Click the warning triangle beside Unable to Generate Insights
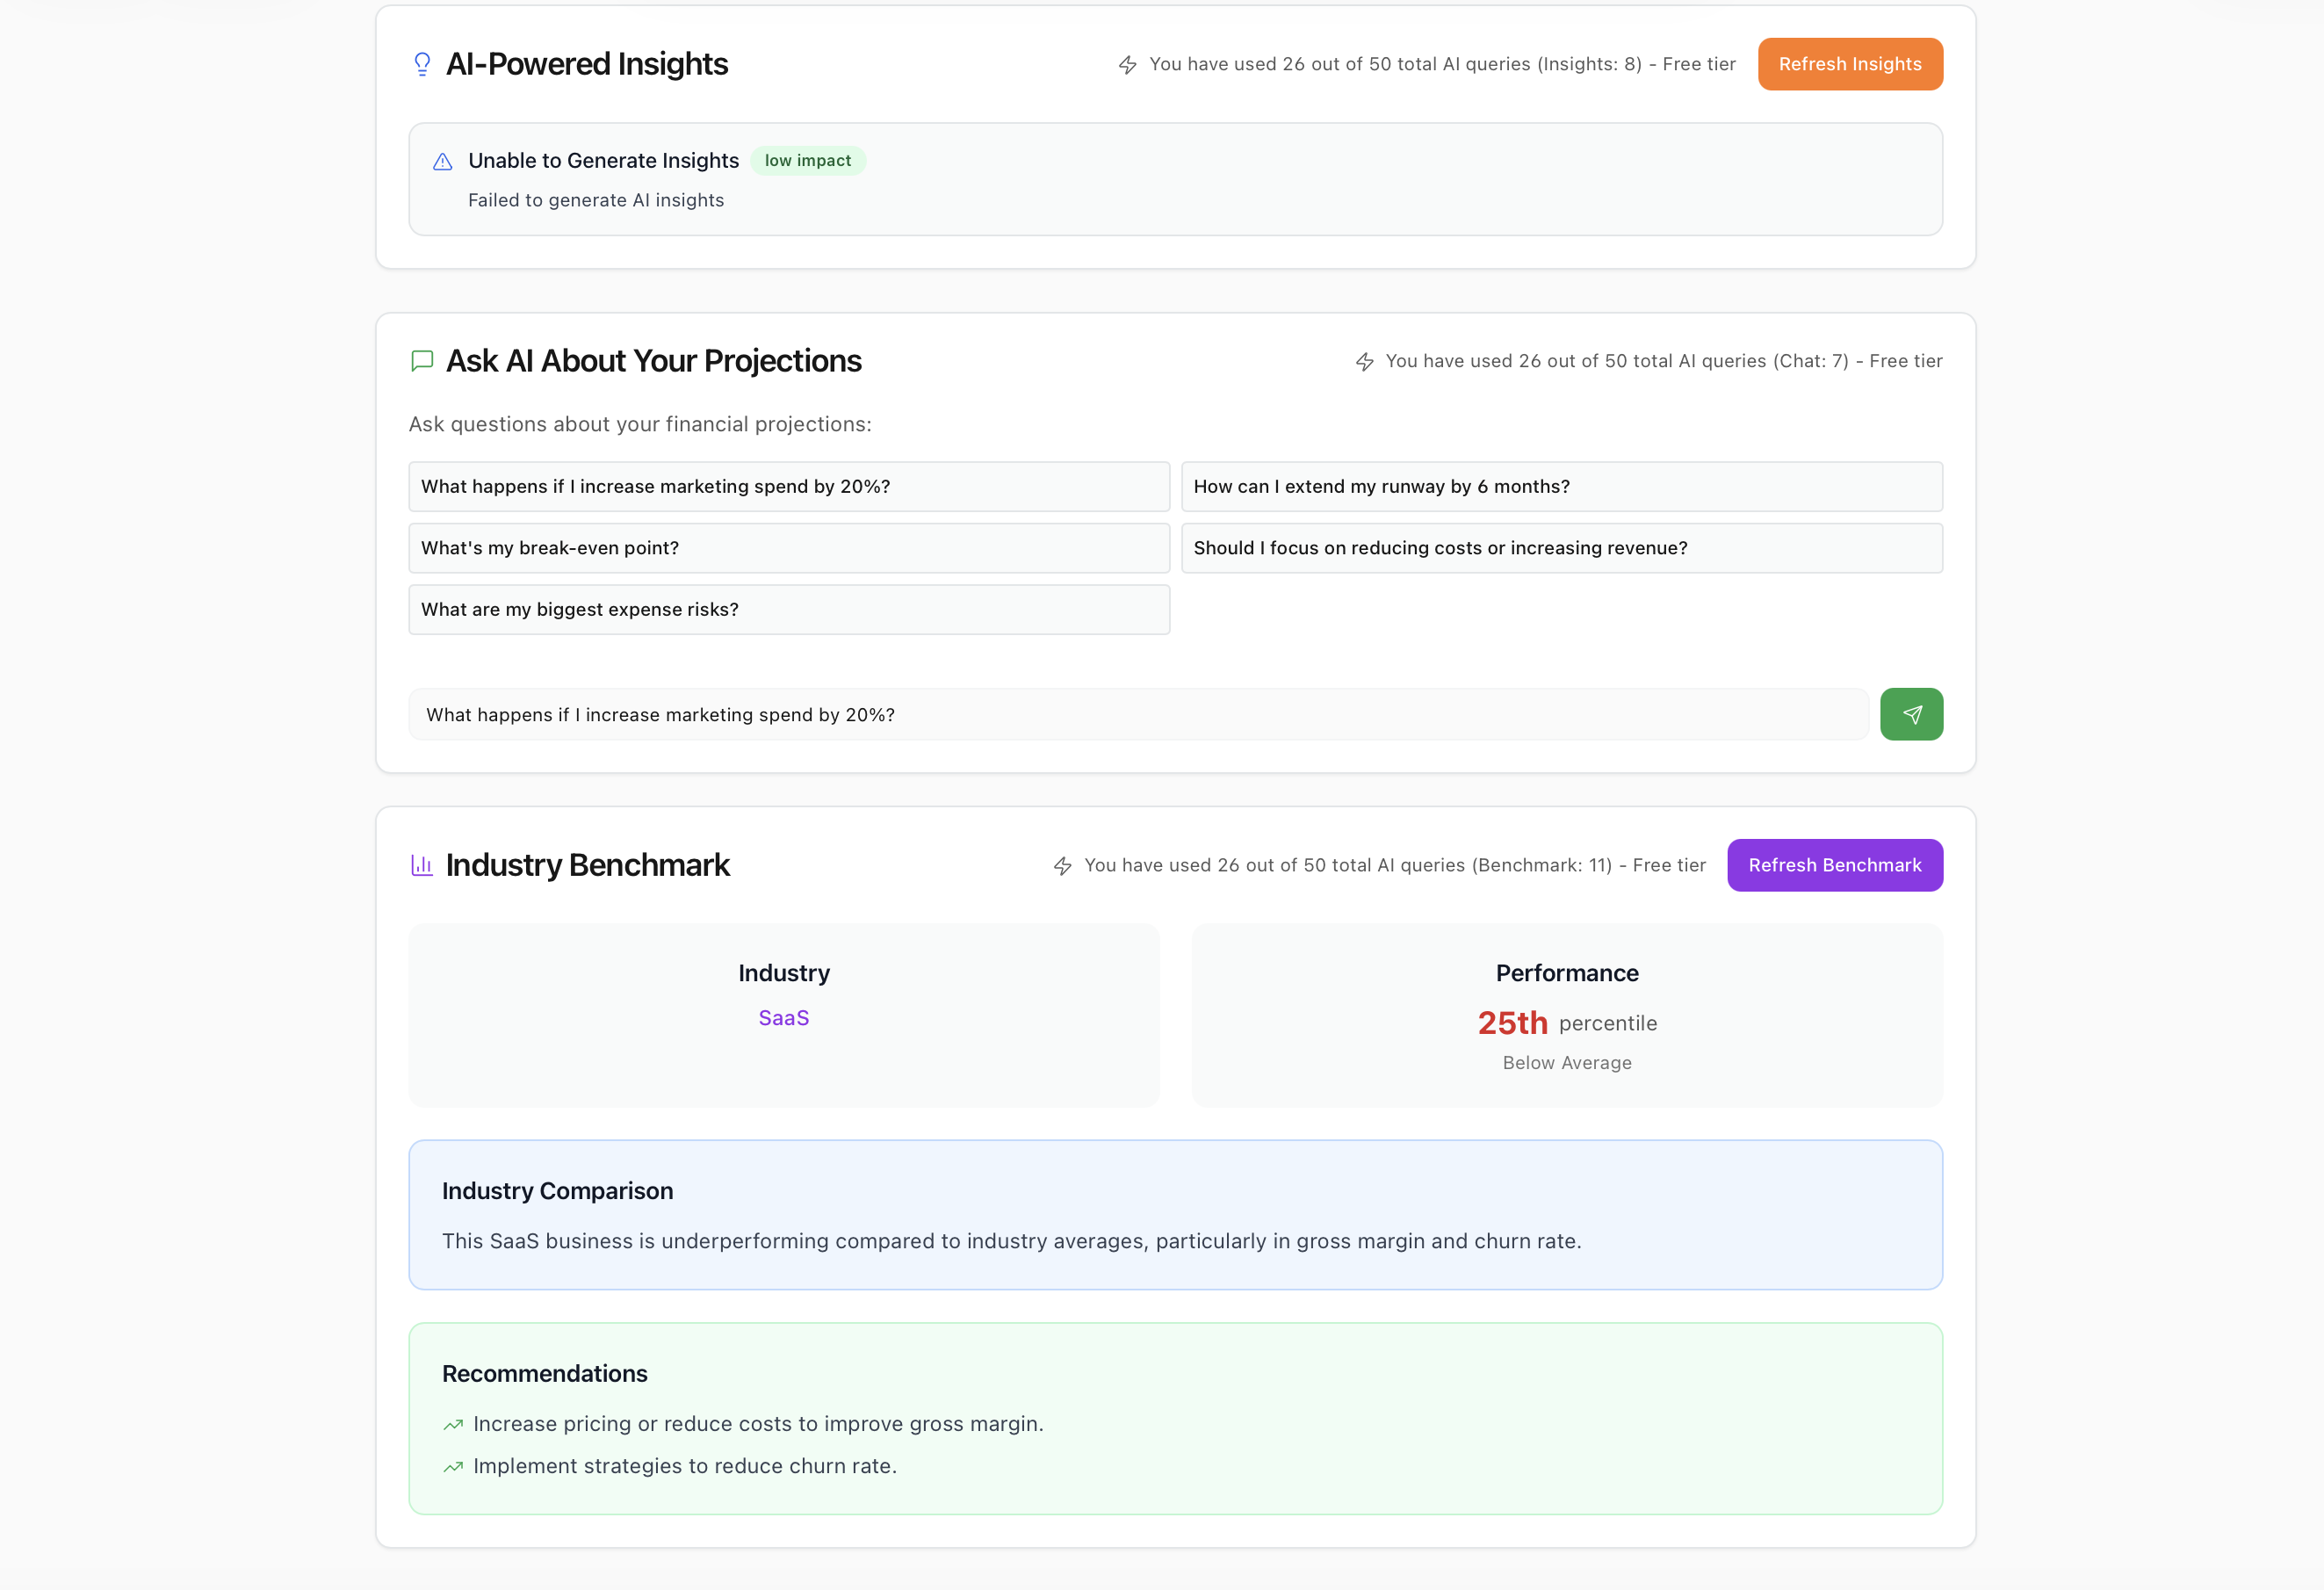Viewport: 2324px width, 1590px height. [442, 161]
